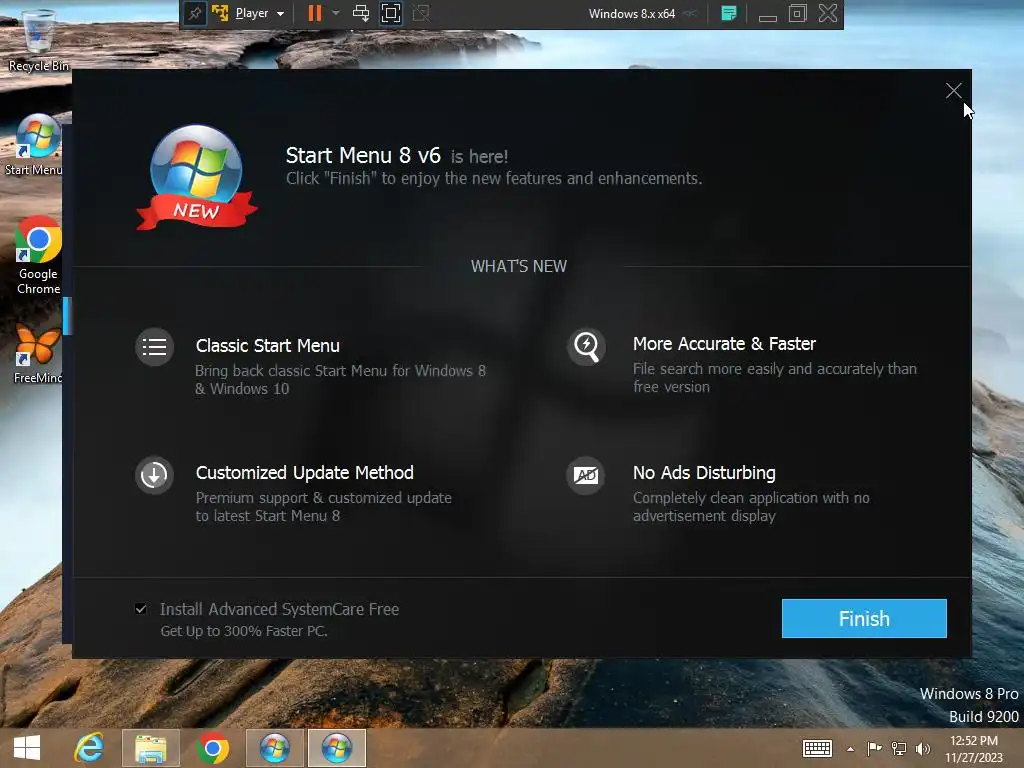Unpin the VMware toolbar

pos(195,13)
